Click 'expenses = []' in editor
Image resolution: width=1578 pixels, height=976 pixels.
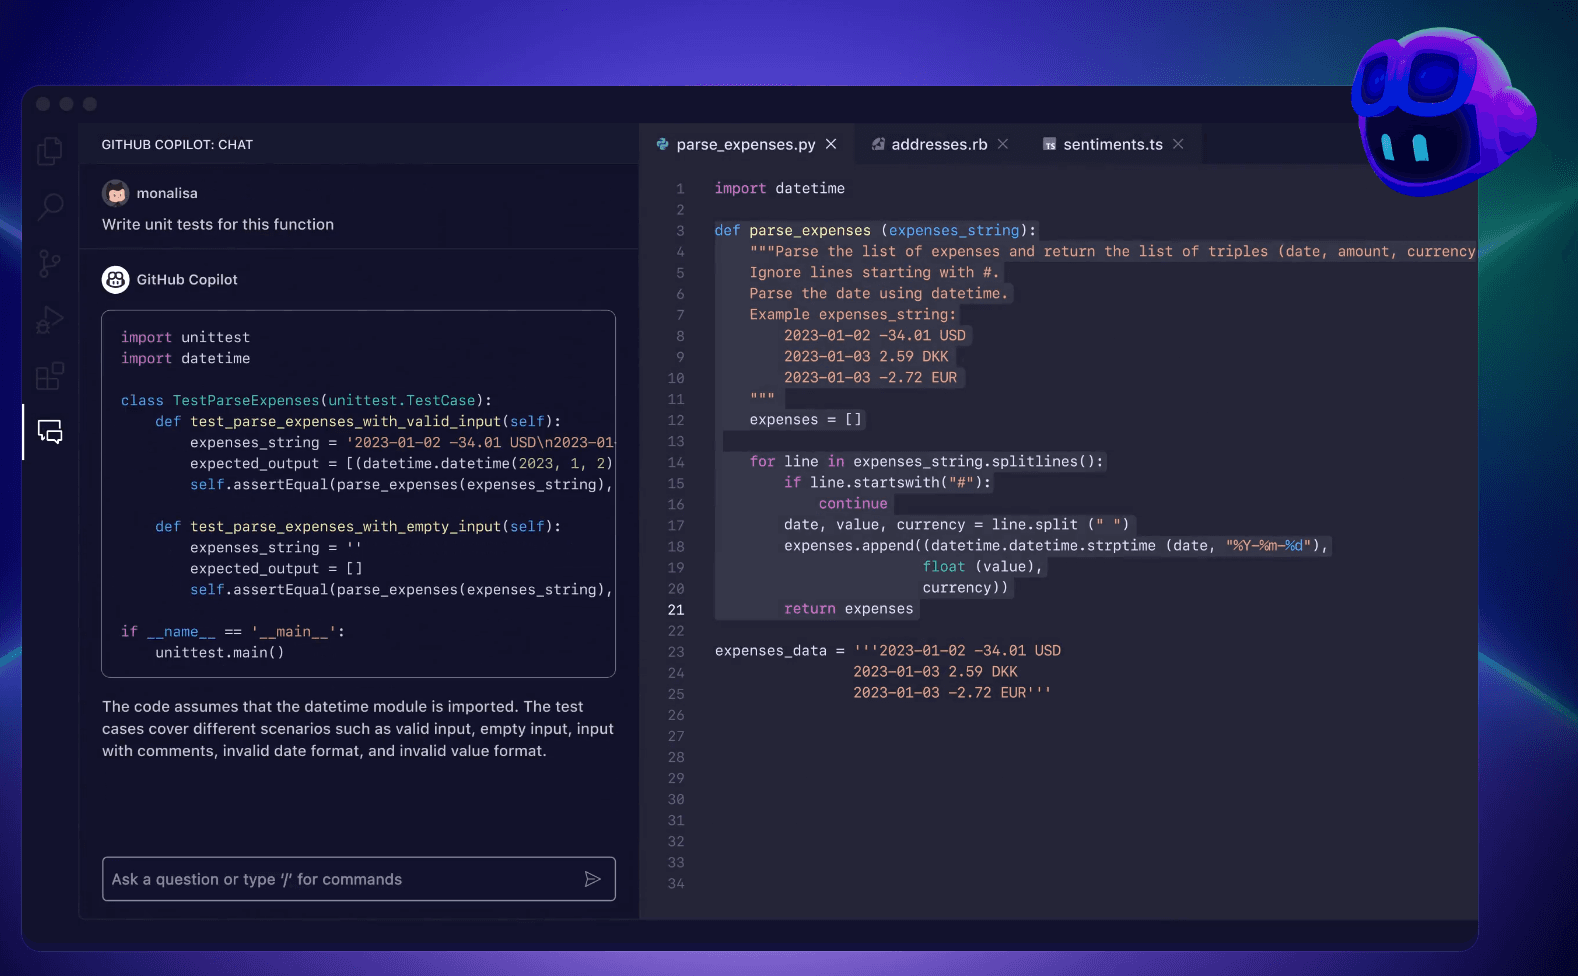(x=805, y=419)
